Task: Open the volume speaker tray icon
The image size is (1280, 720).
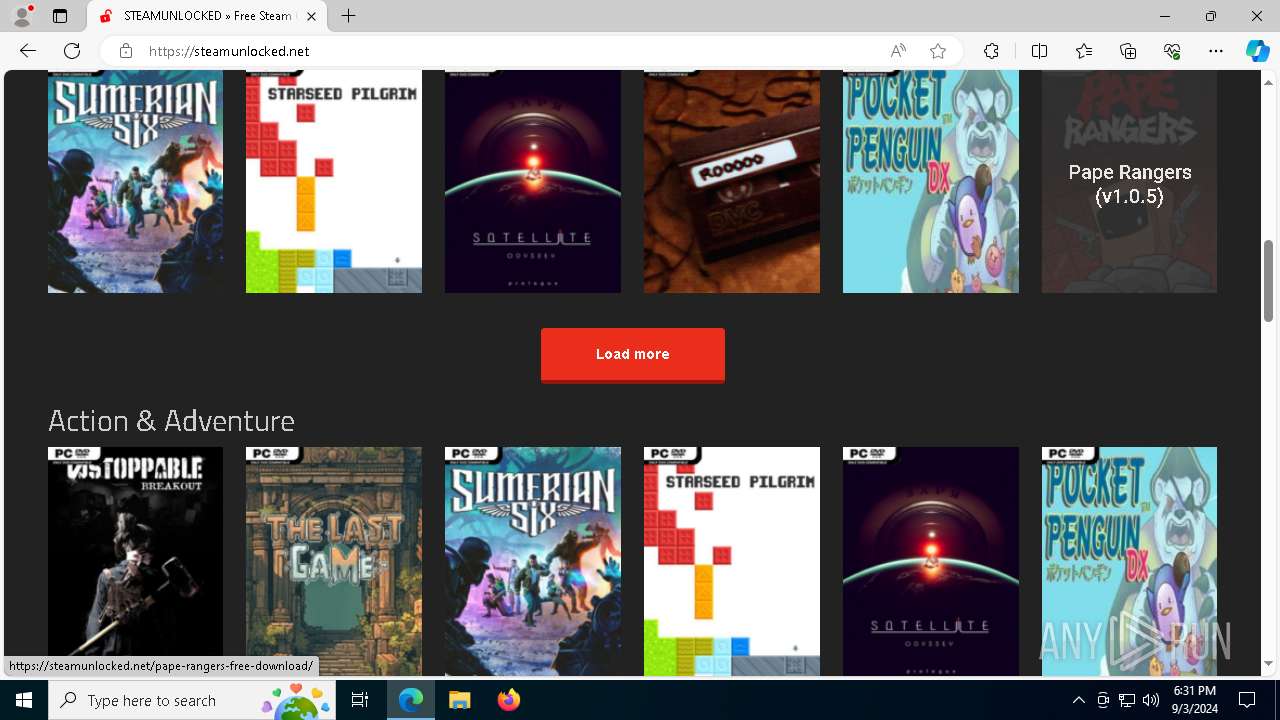Action: tap(1151, 700)
